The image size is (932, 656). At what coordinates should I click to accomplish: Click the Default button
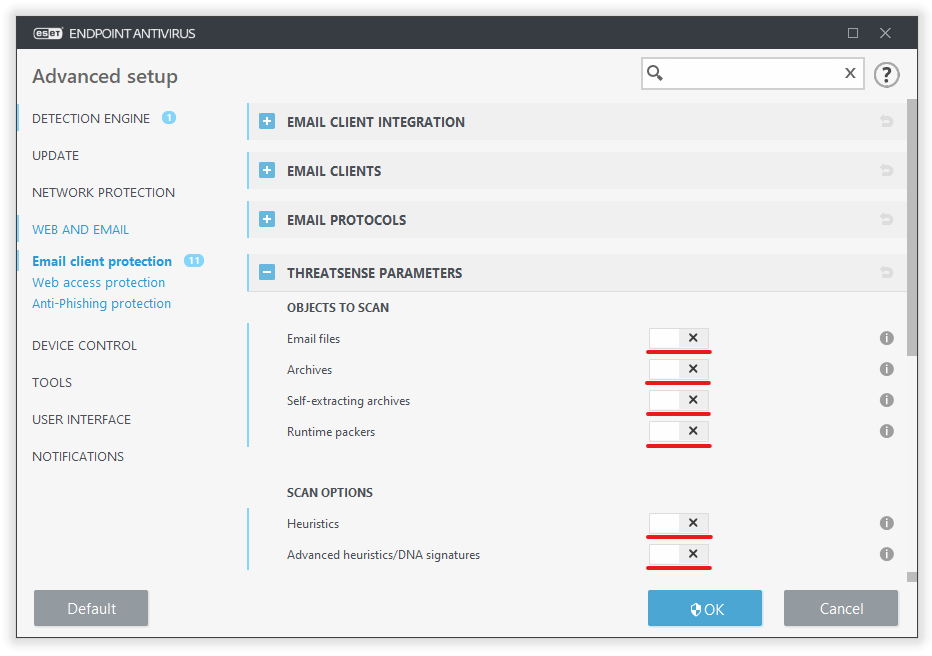91,608
